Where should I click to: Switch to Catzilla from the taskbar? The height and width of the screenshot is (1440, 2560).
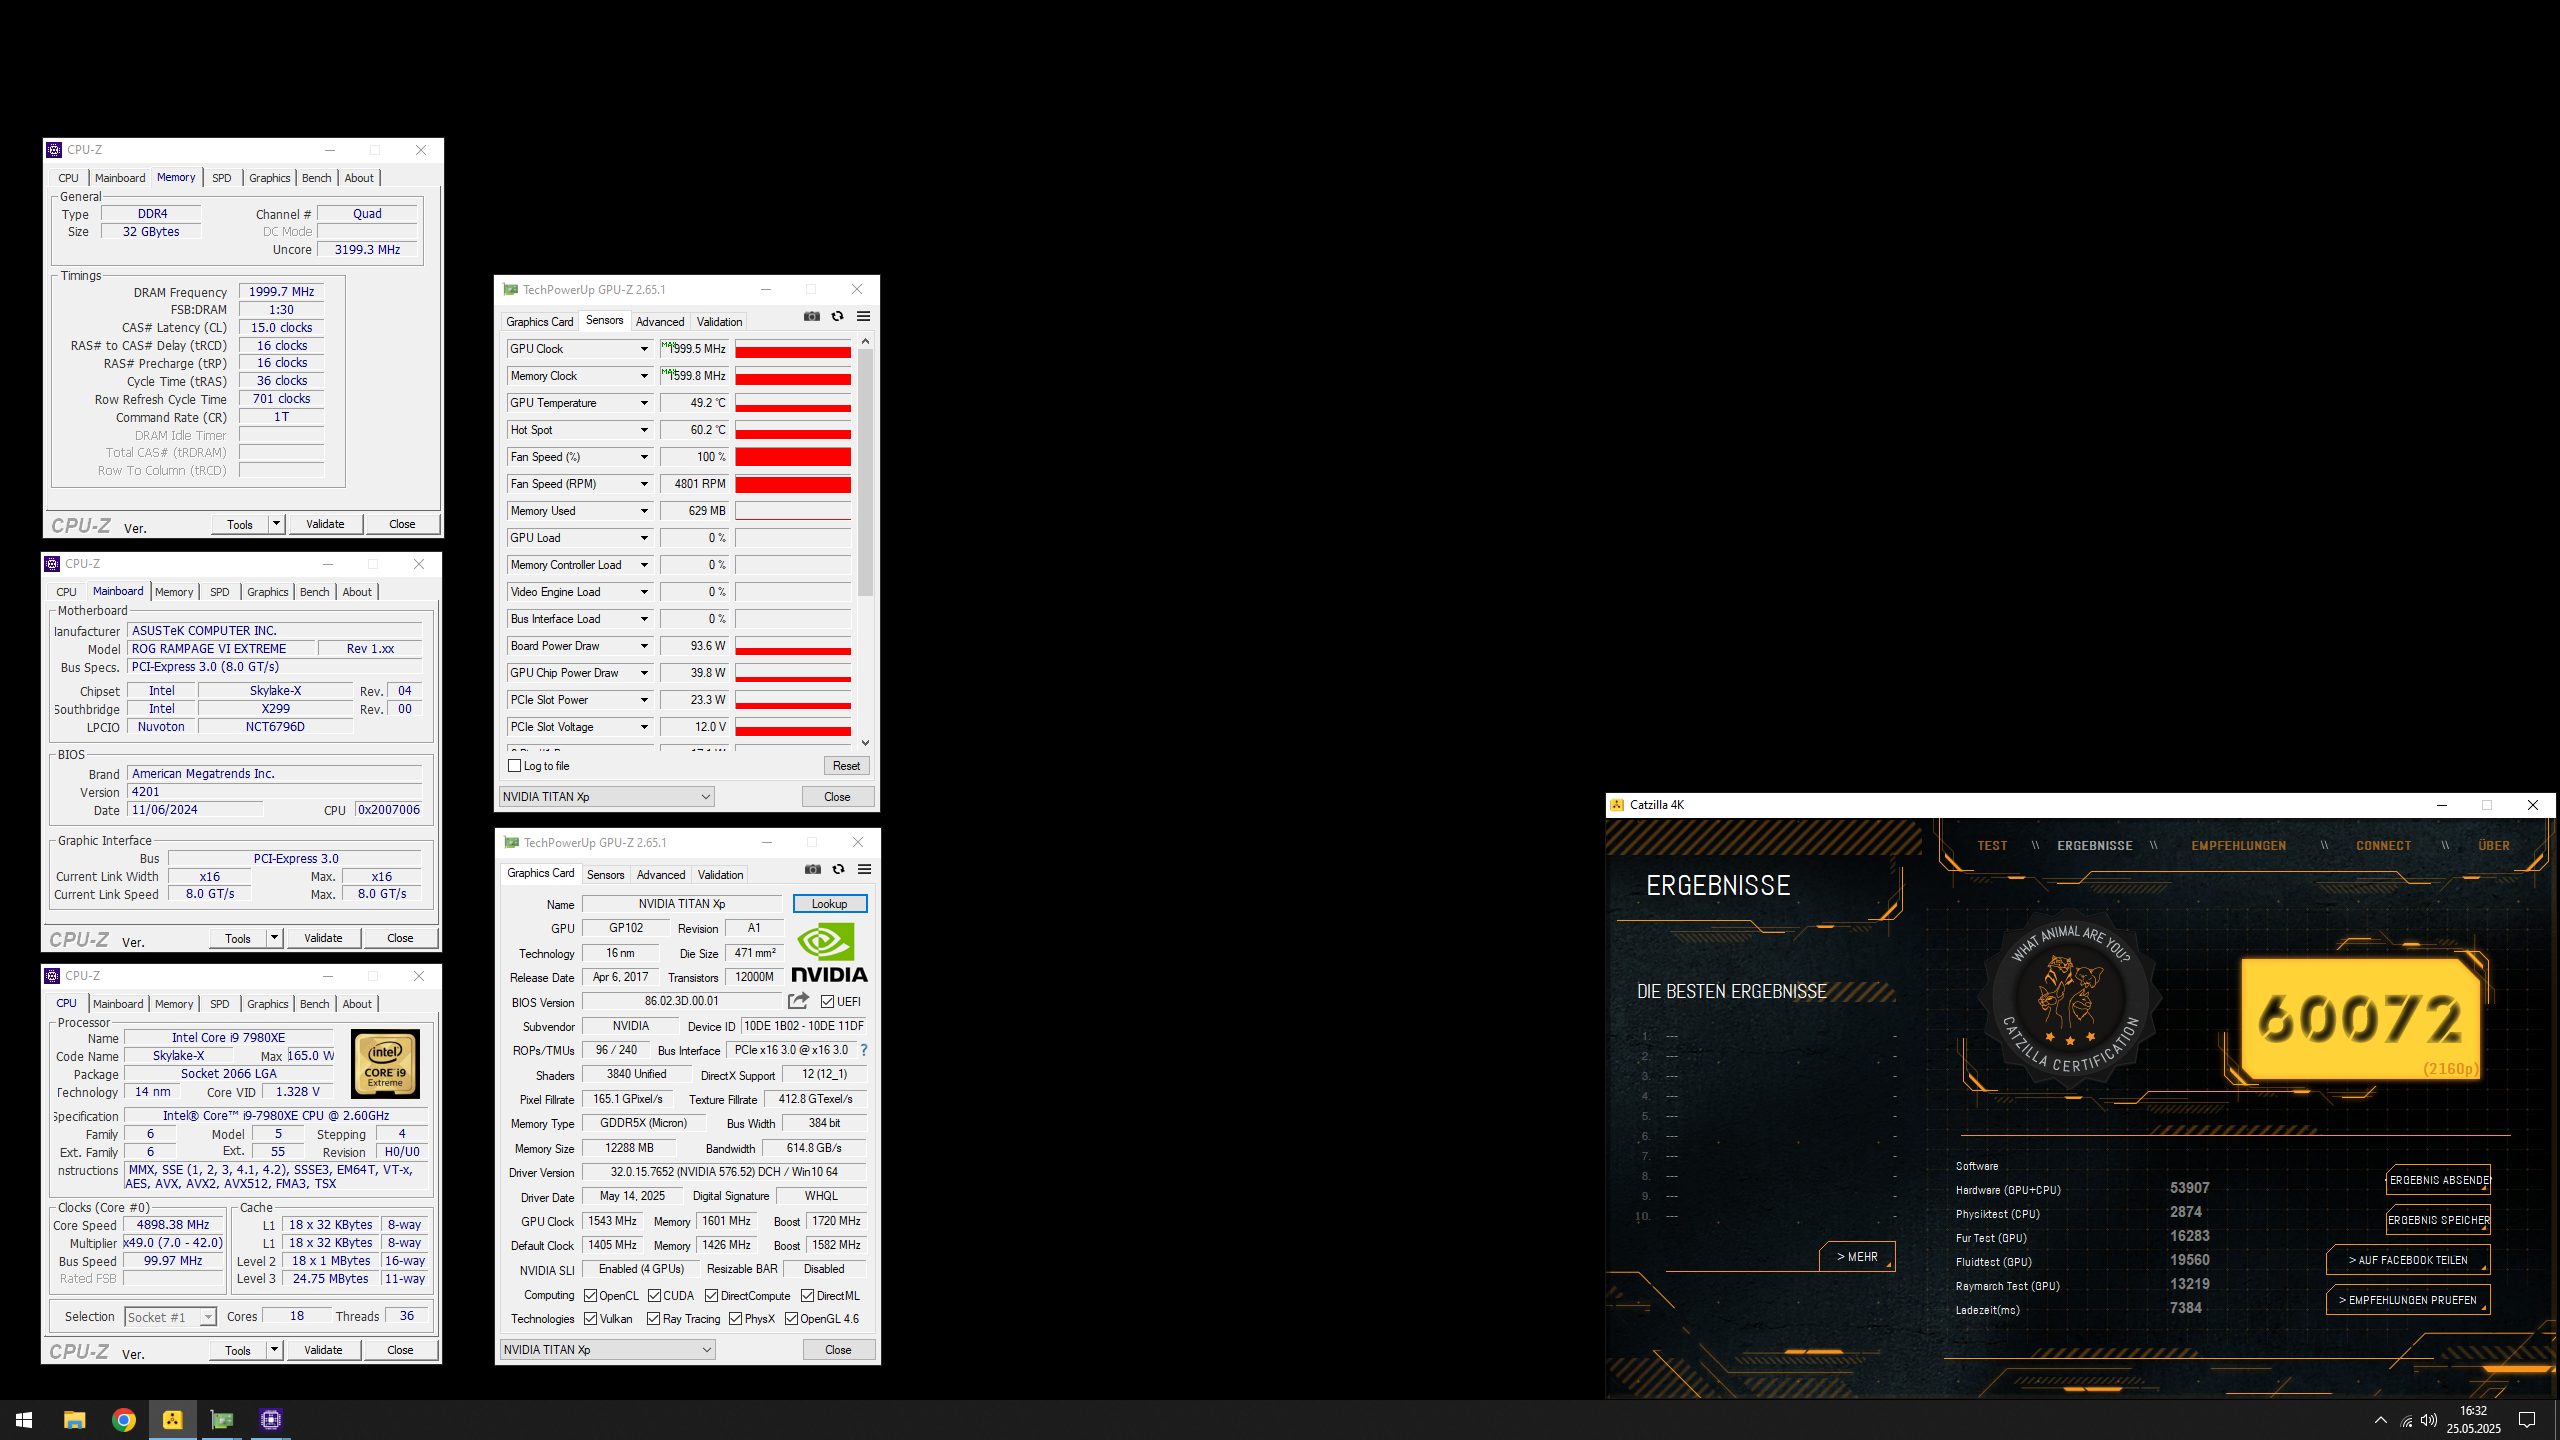172,1420
